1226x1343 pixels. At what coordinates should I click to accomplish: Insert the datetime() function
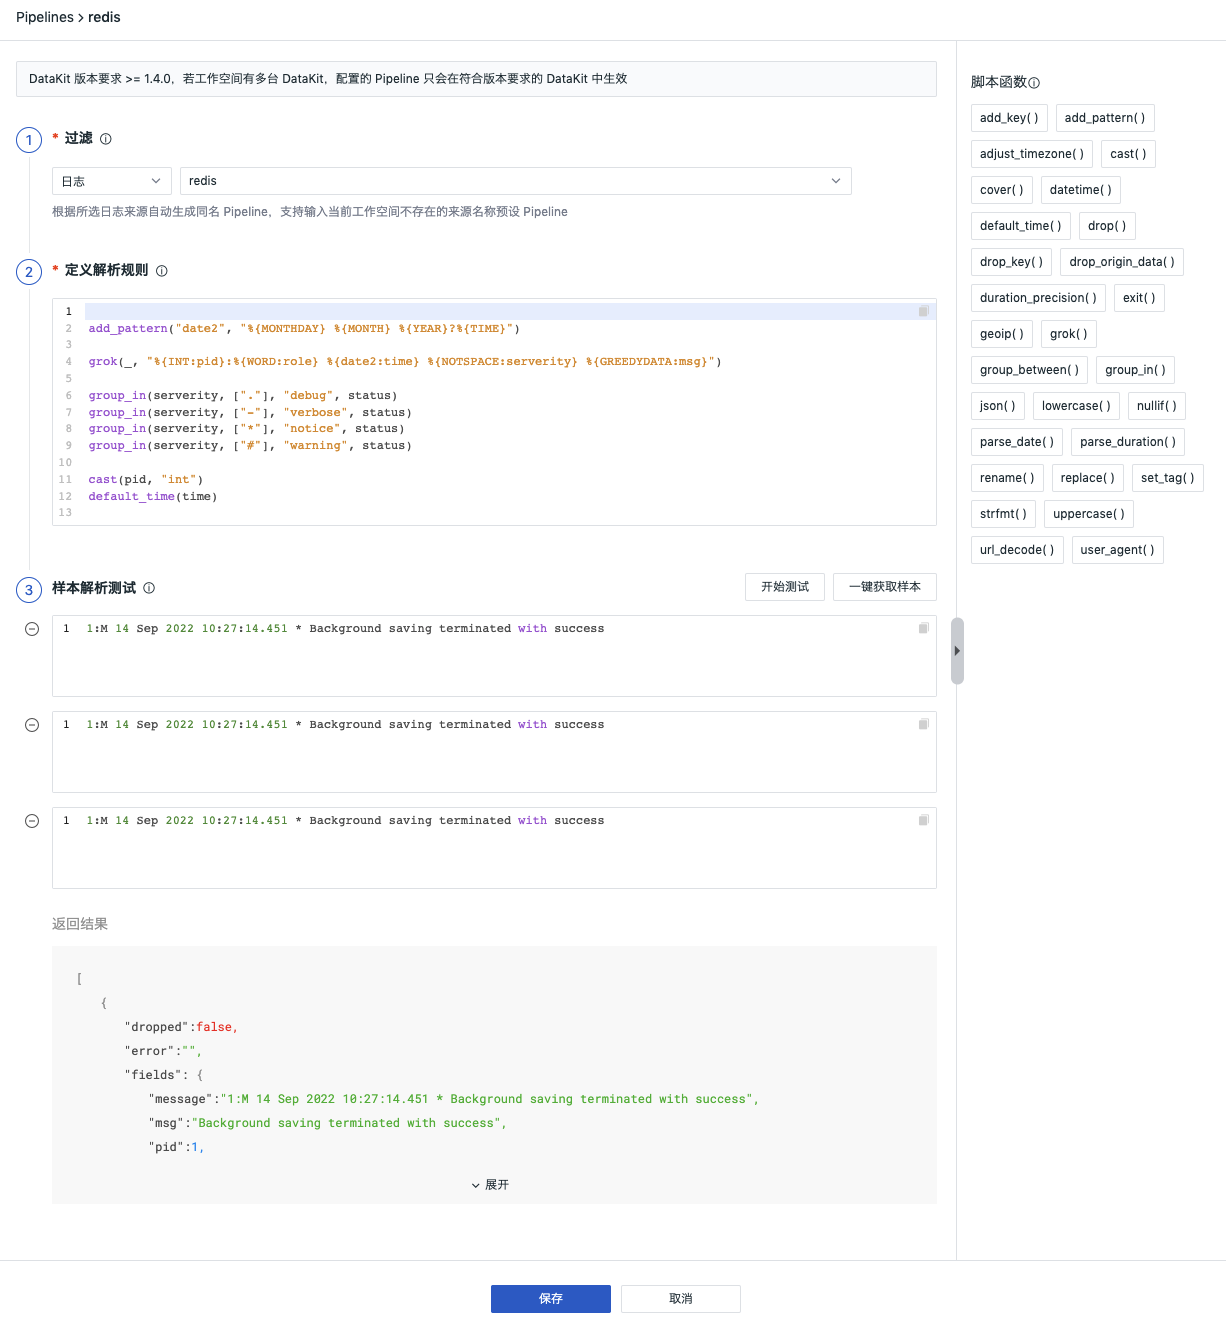1081,190
